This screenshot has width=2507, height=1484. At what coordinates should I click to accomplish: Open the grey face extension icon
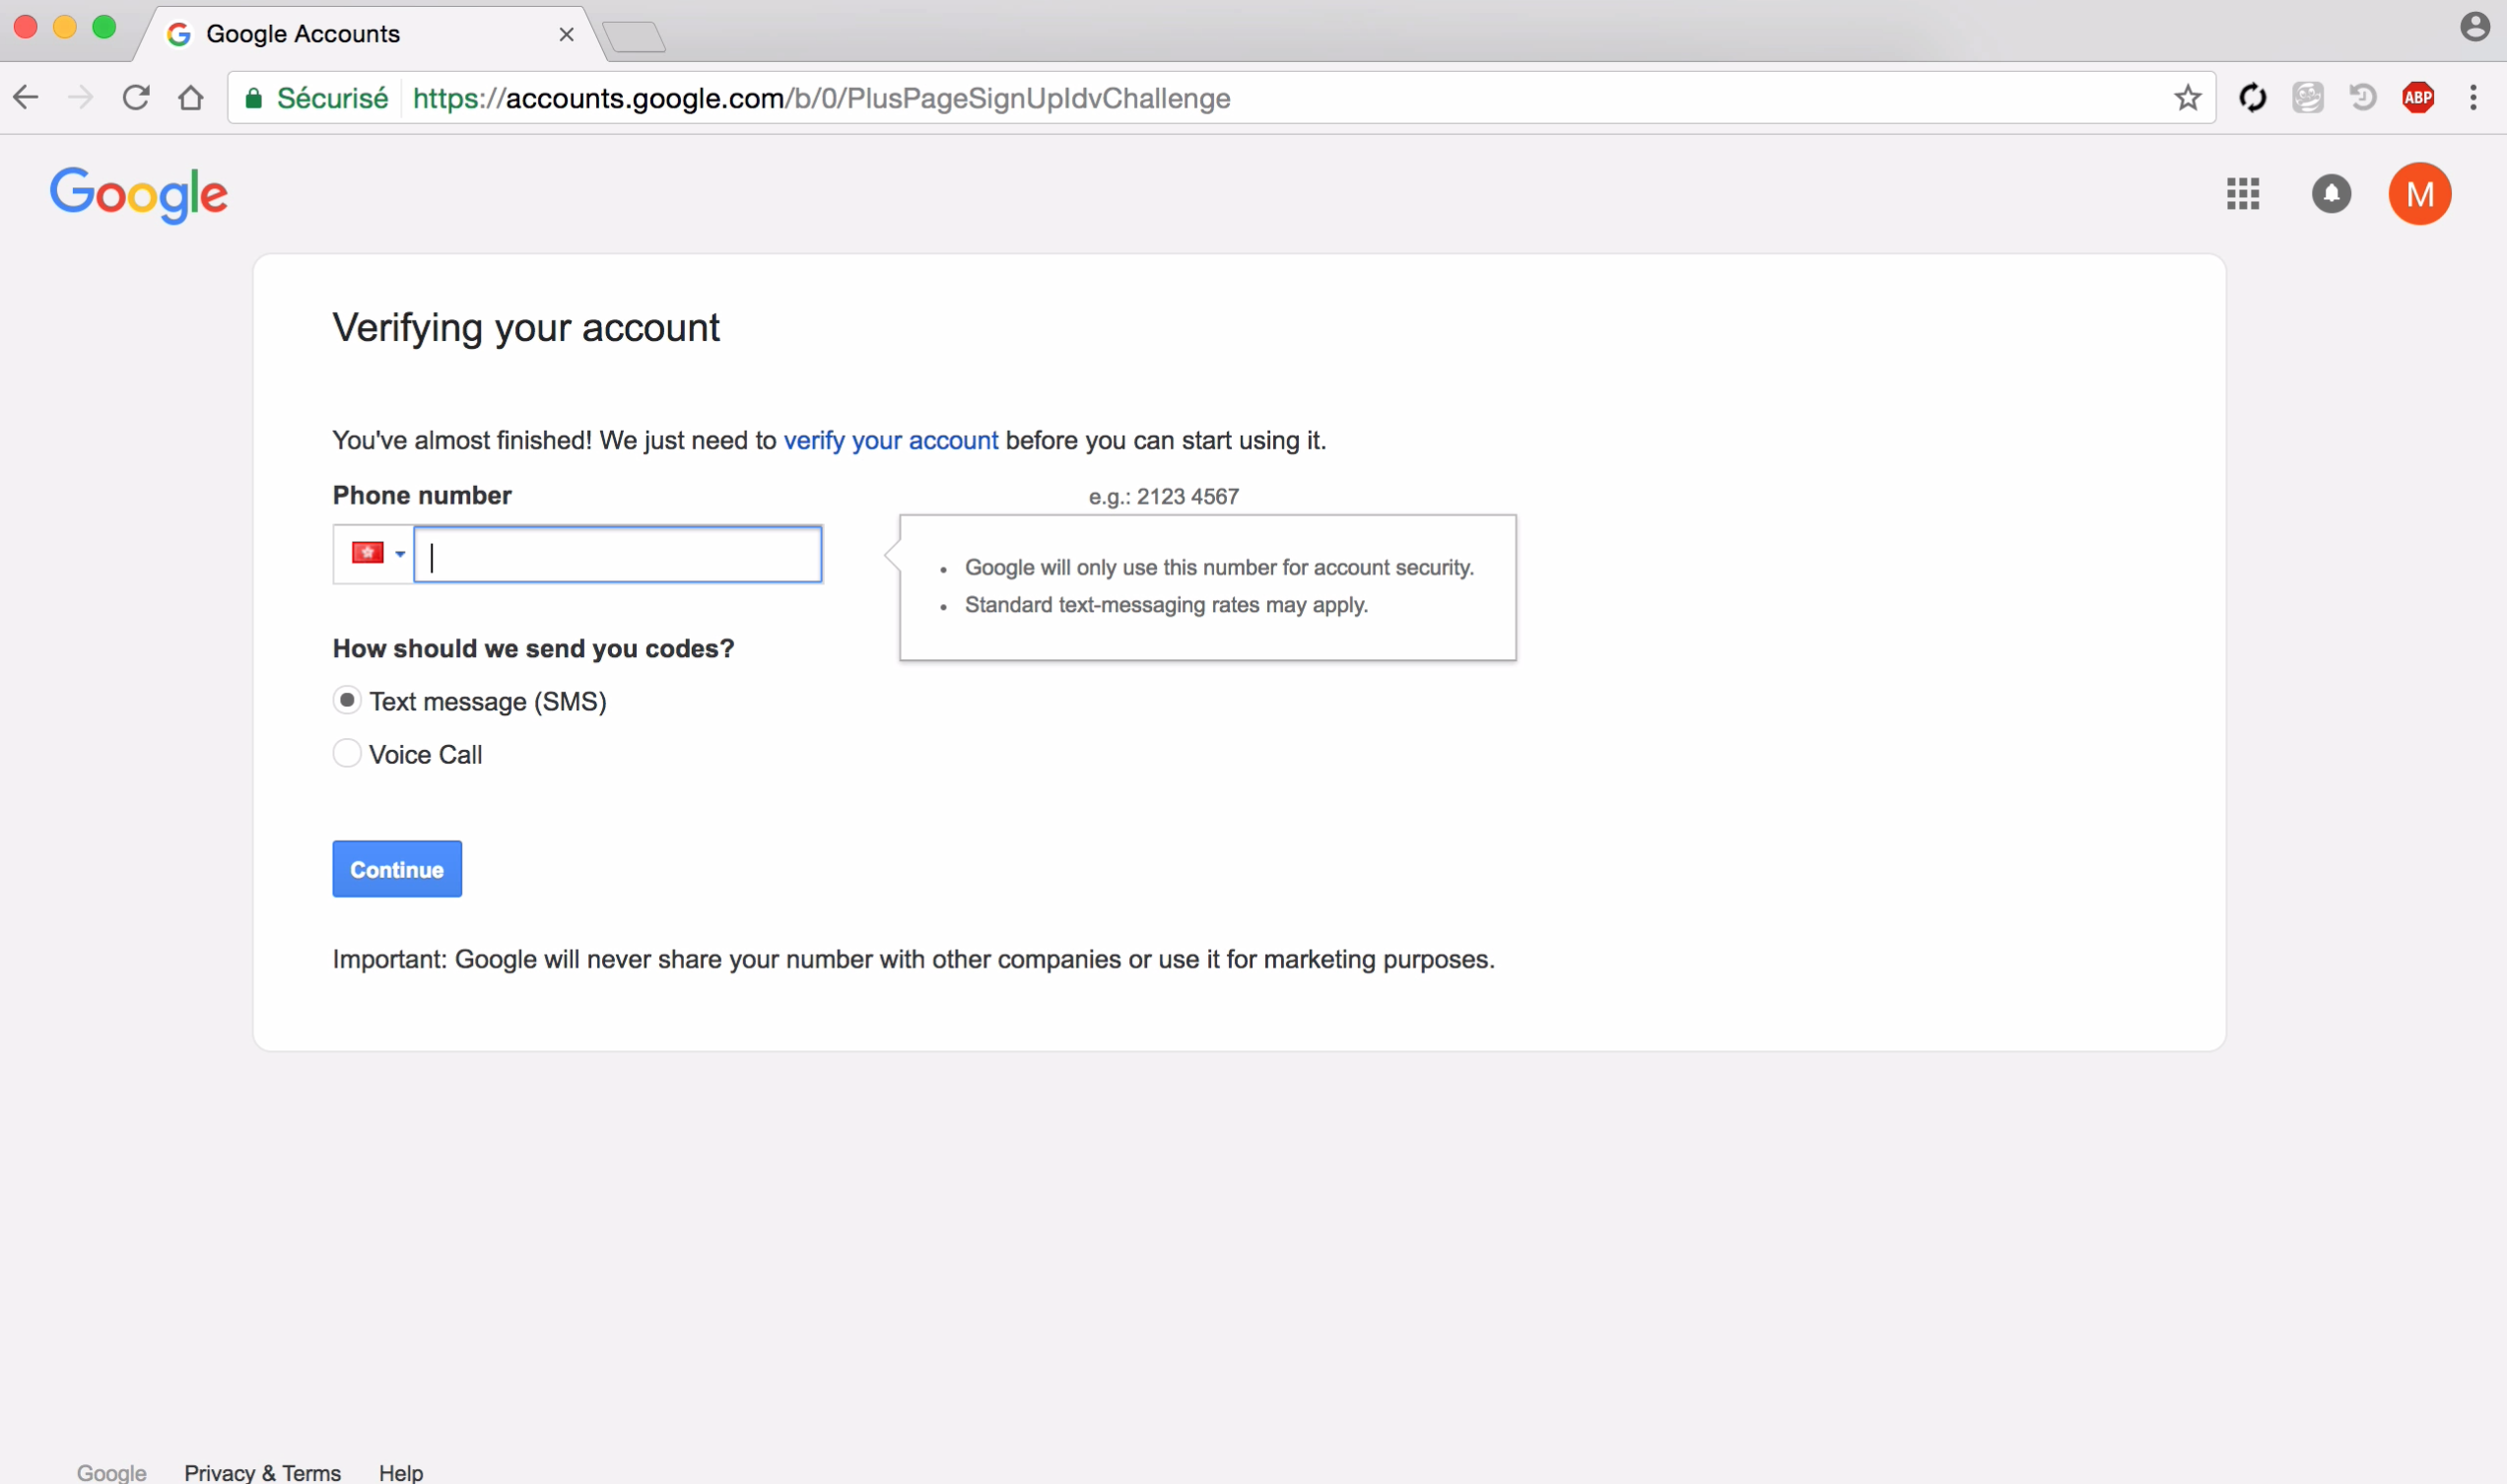coord(2307,97)
